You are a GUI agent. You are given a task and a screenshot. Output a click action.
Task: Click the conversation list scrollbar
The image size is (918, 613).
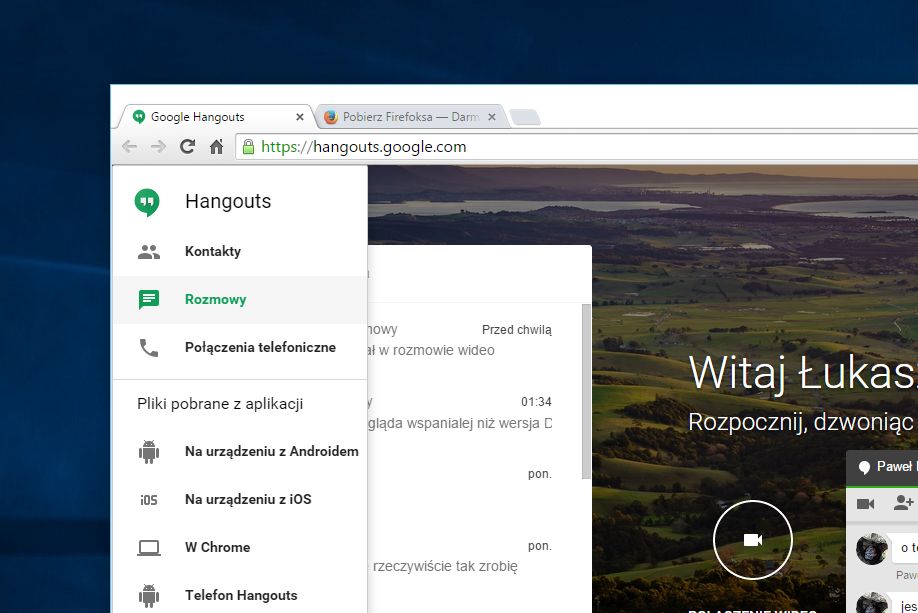click(x=586, y=392)
